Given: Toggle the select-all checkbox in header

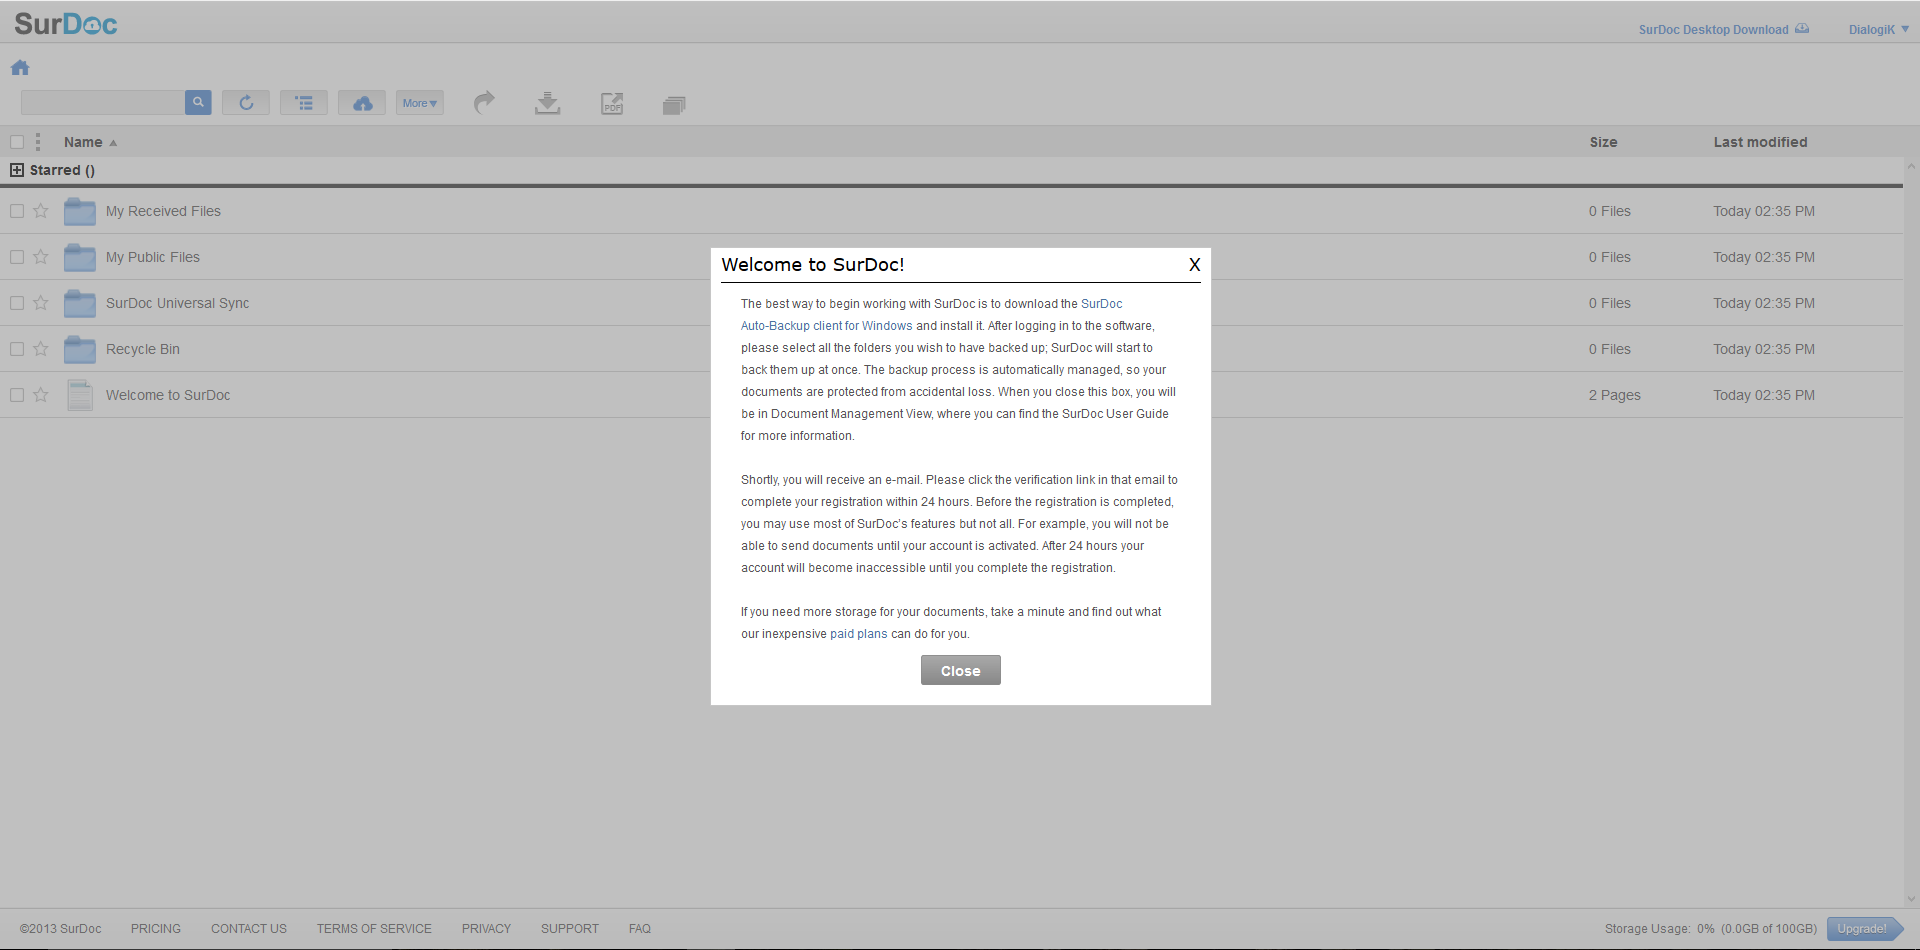Looking at the screenshot, I should pyautogui.click(x=17, y=142).
